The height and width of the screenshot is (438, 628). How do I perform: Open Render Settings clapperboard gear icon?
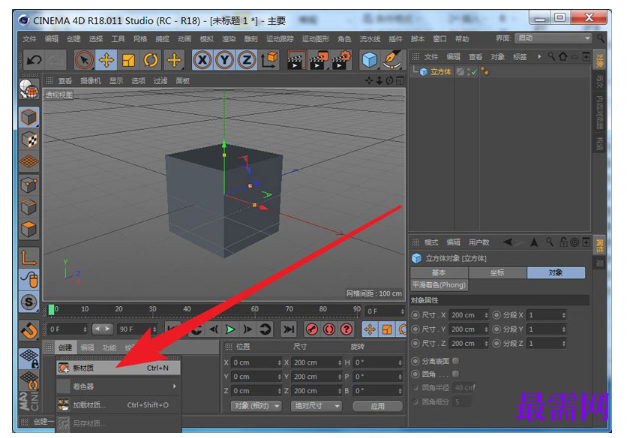tap(341, 60)
